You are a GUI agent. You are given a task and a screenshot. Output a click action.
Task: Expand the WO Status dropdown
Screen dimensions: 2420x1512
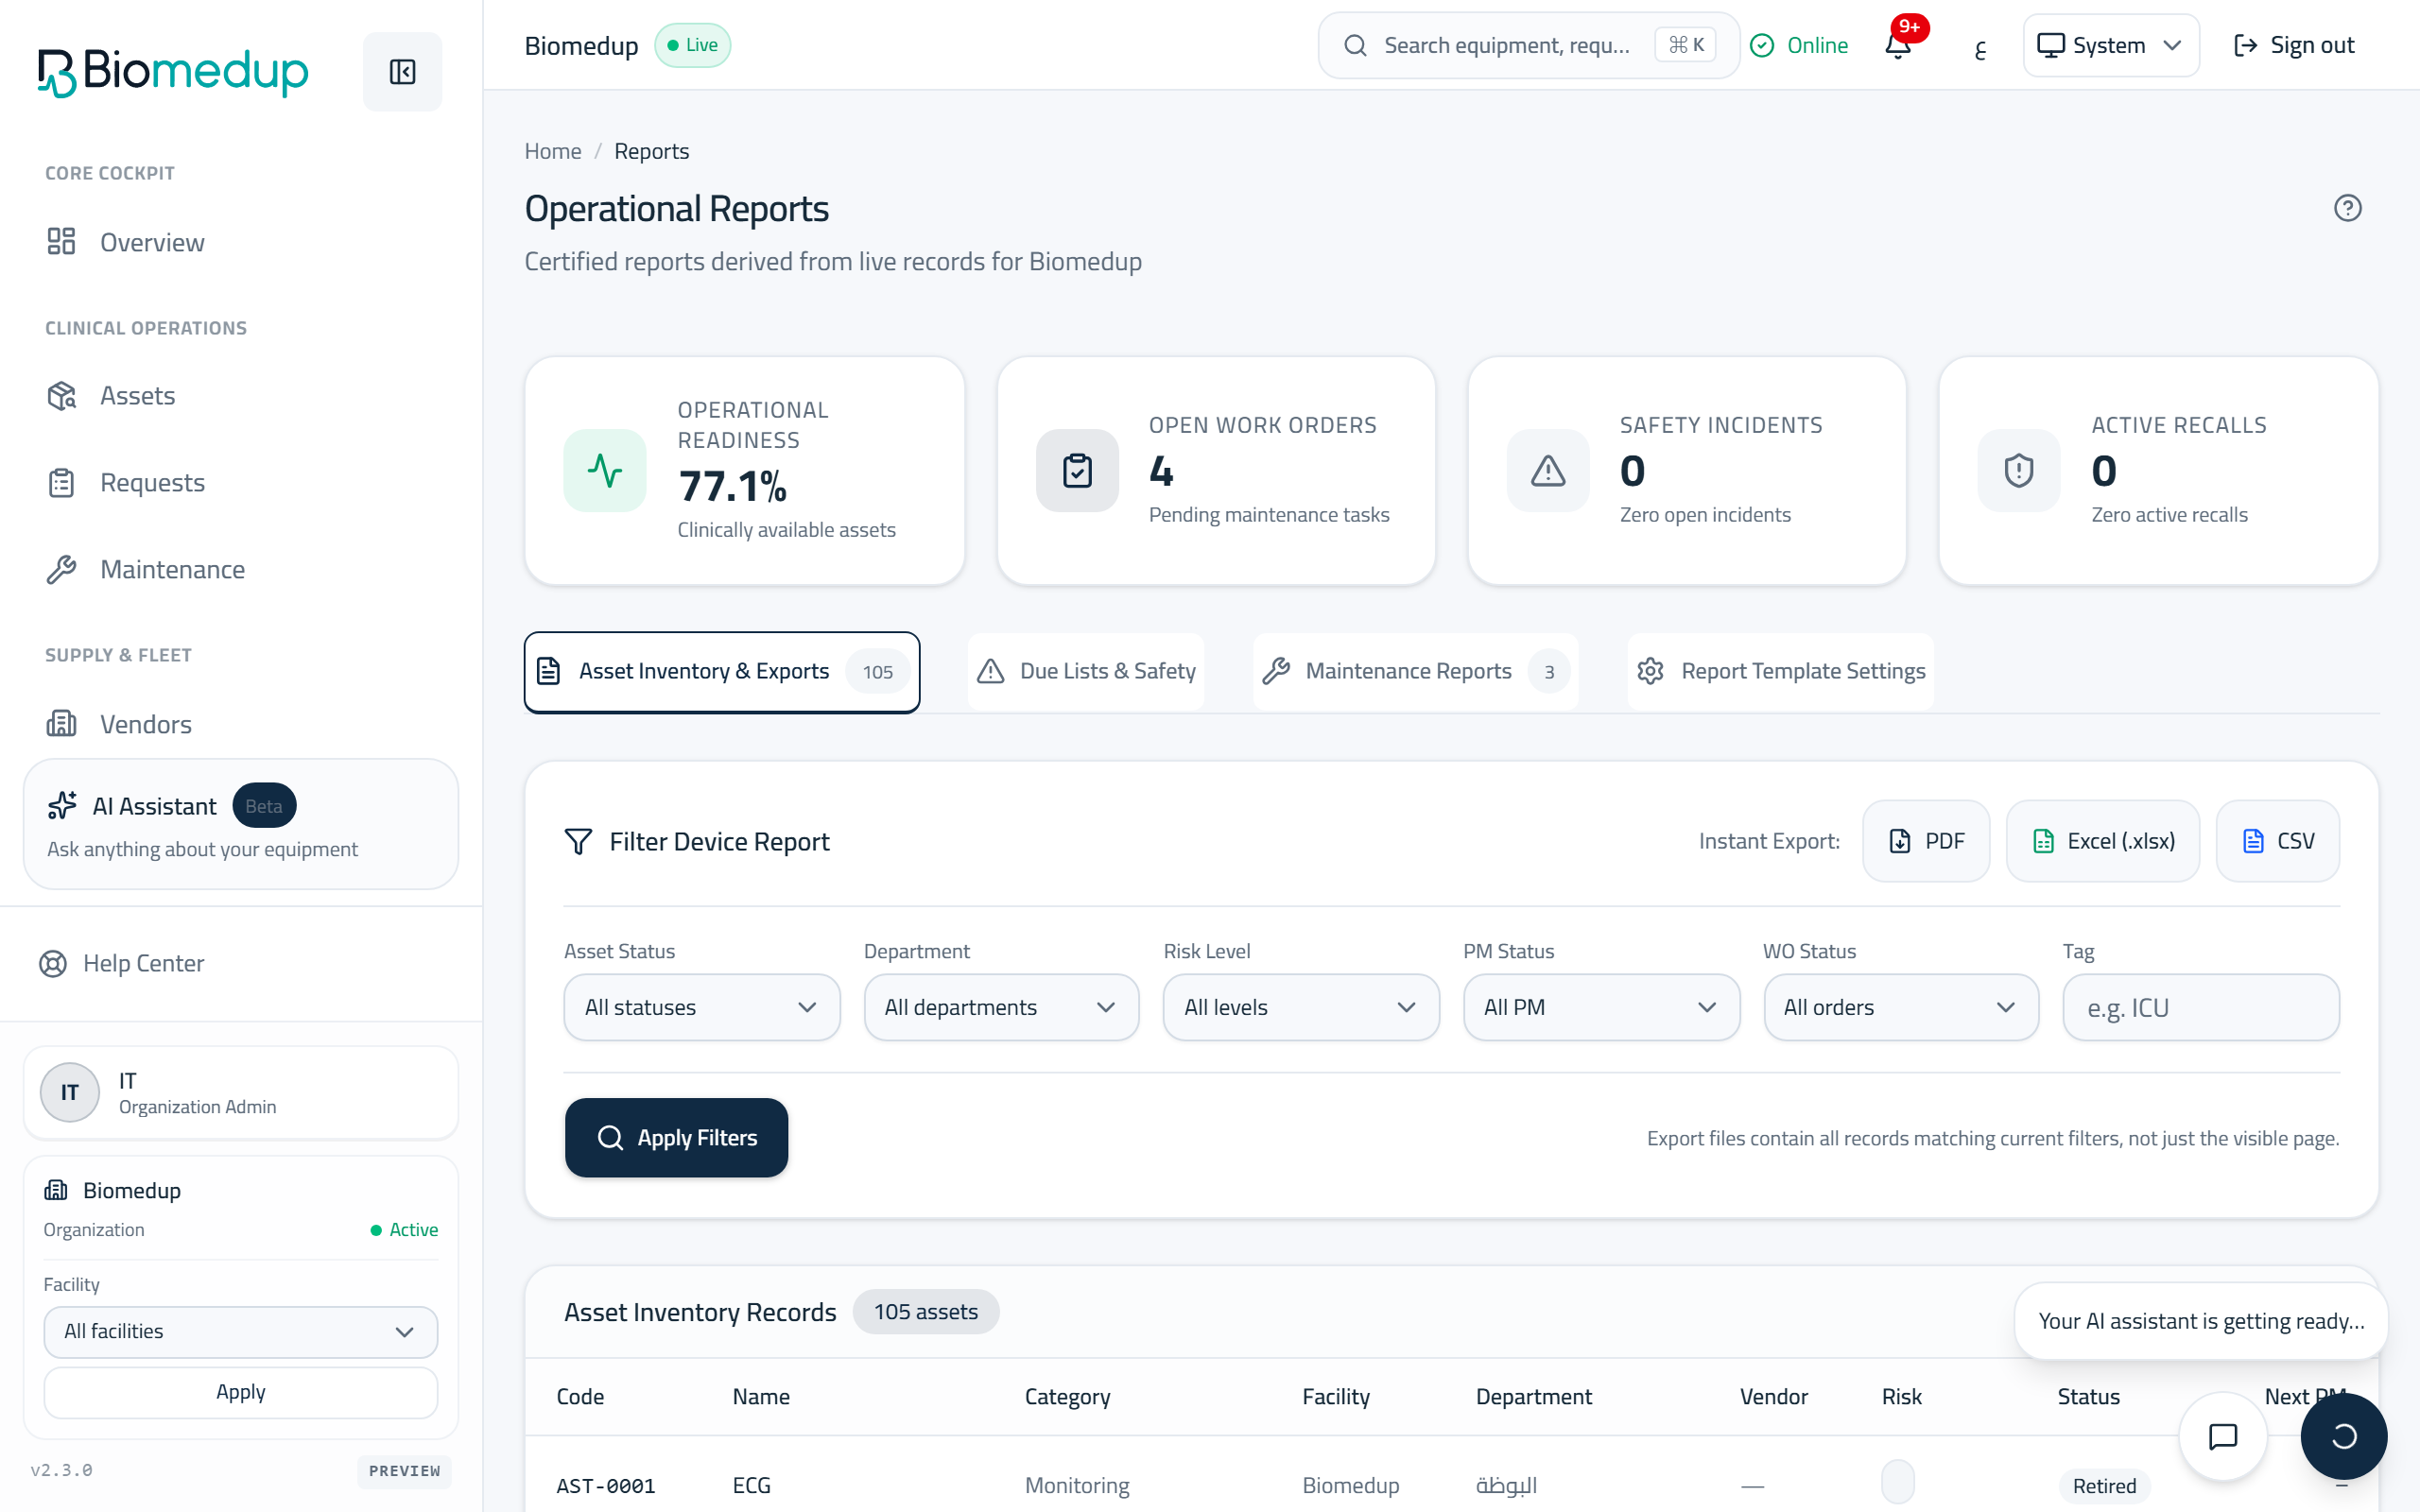[x=1901, y=1007]
